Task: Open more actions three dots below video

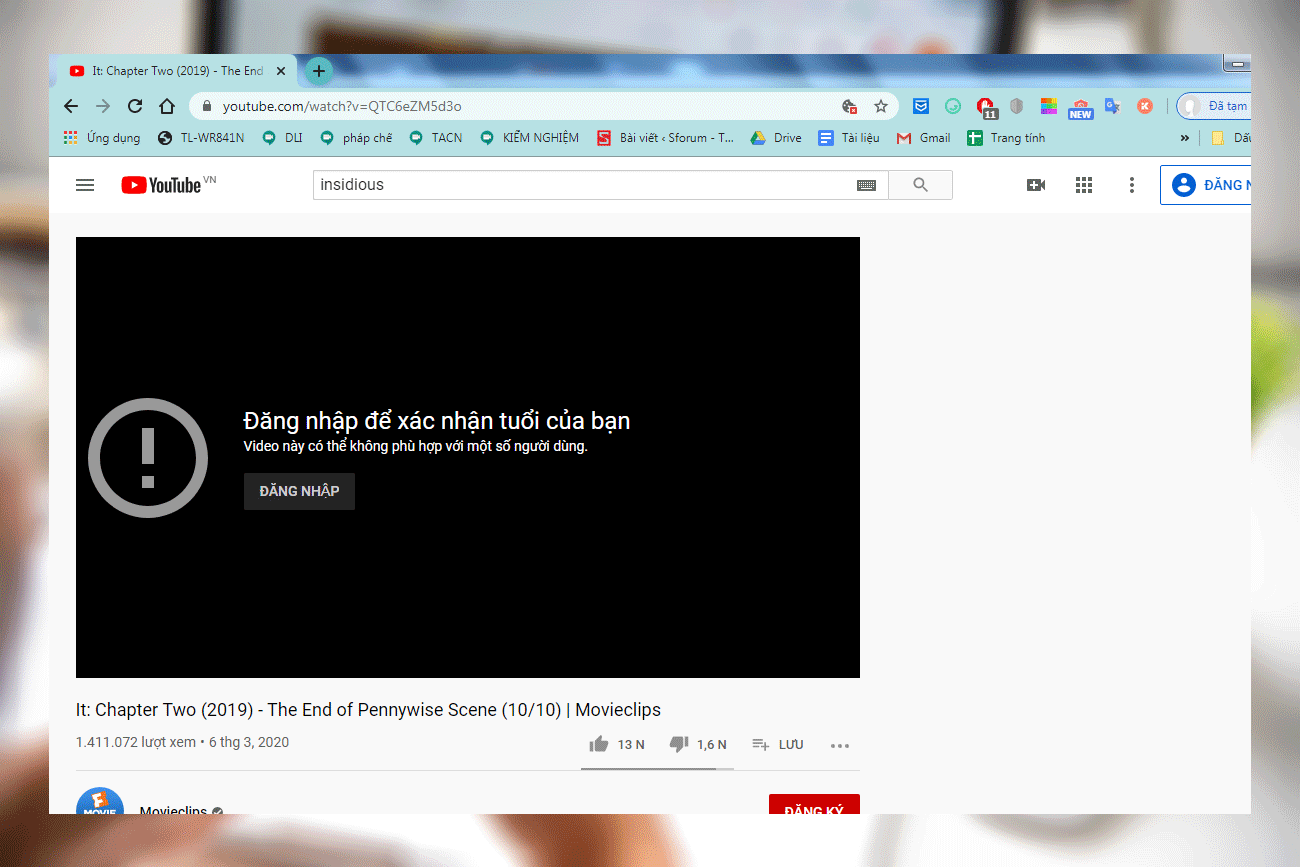Action: [x=840, y=745]
